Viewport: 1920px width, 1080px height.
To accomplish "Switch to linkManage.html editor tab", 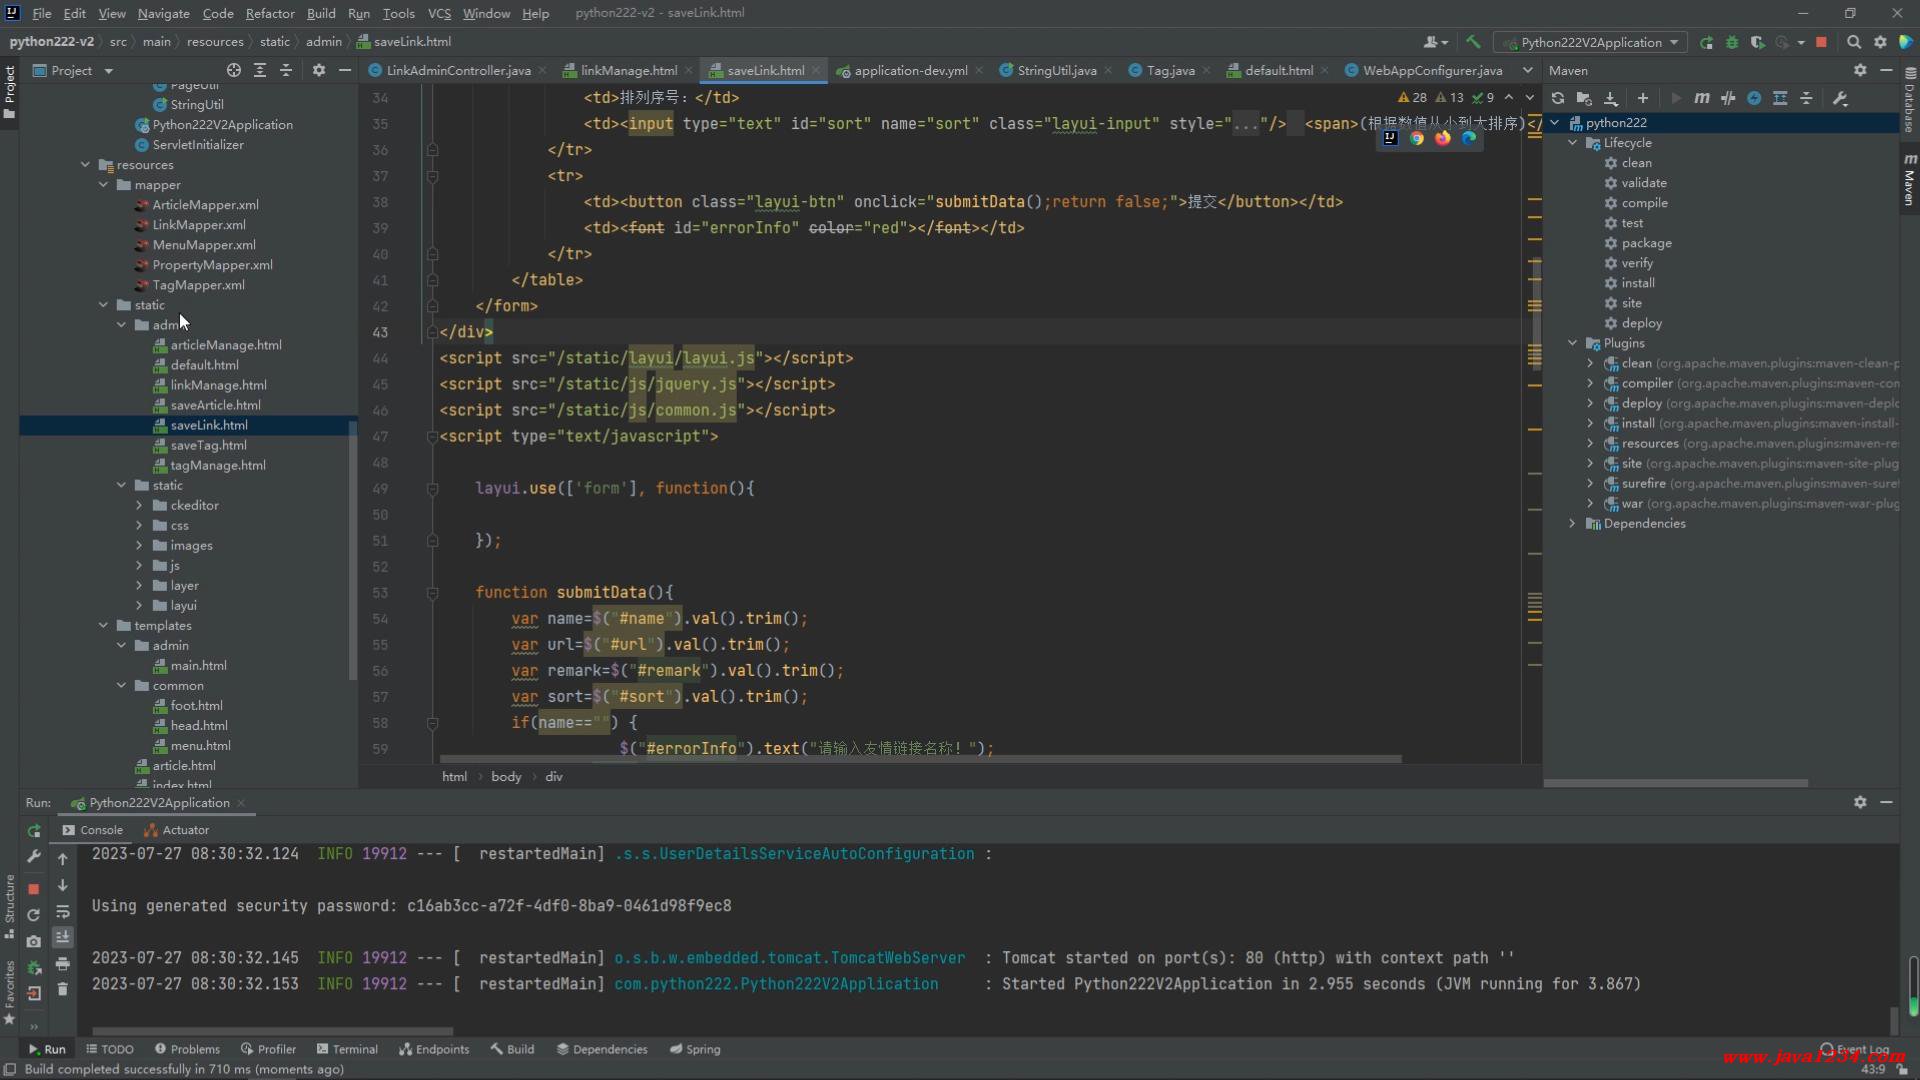I will pyautogui.click(x=628, y=70).
